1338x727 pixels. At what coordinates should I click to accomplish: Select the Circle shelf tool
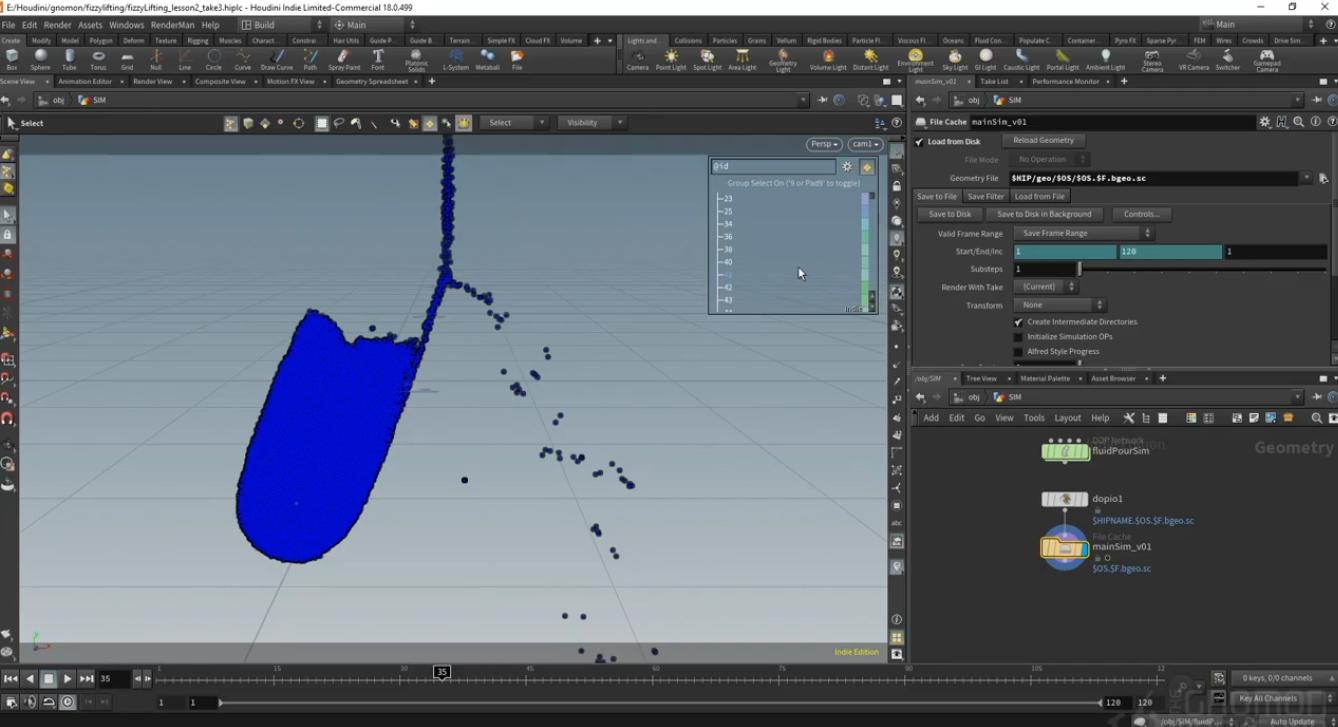tap(214, 60)
